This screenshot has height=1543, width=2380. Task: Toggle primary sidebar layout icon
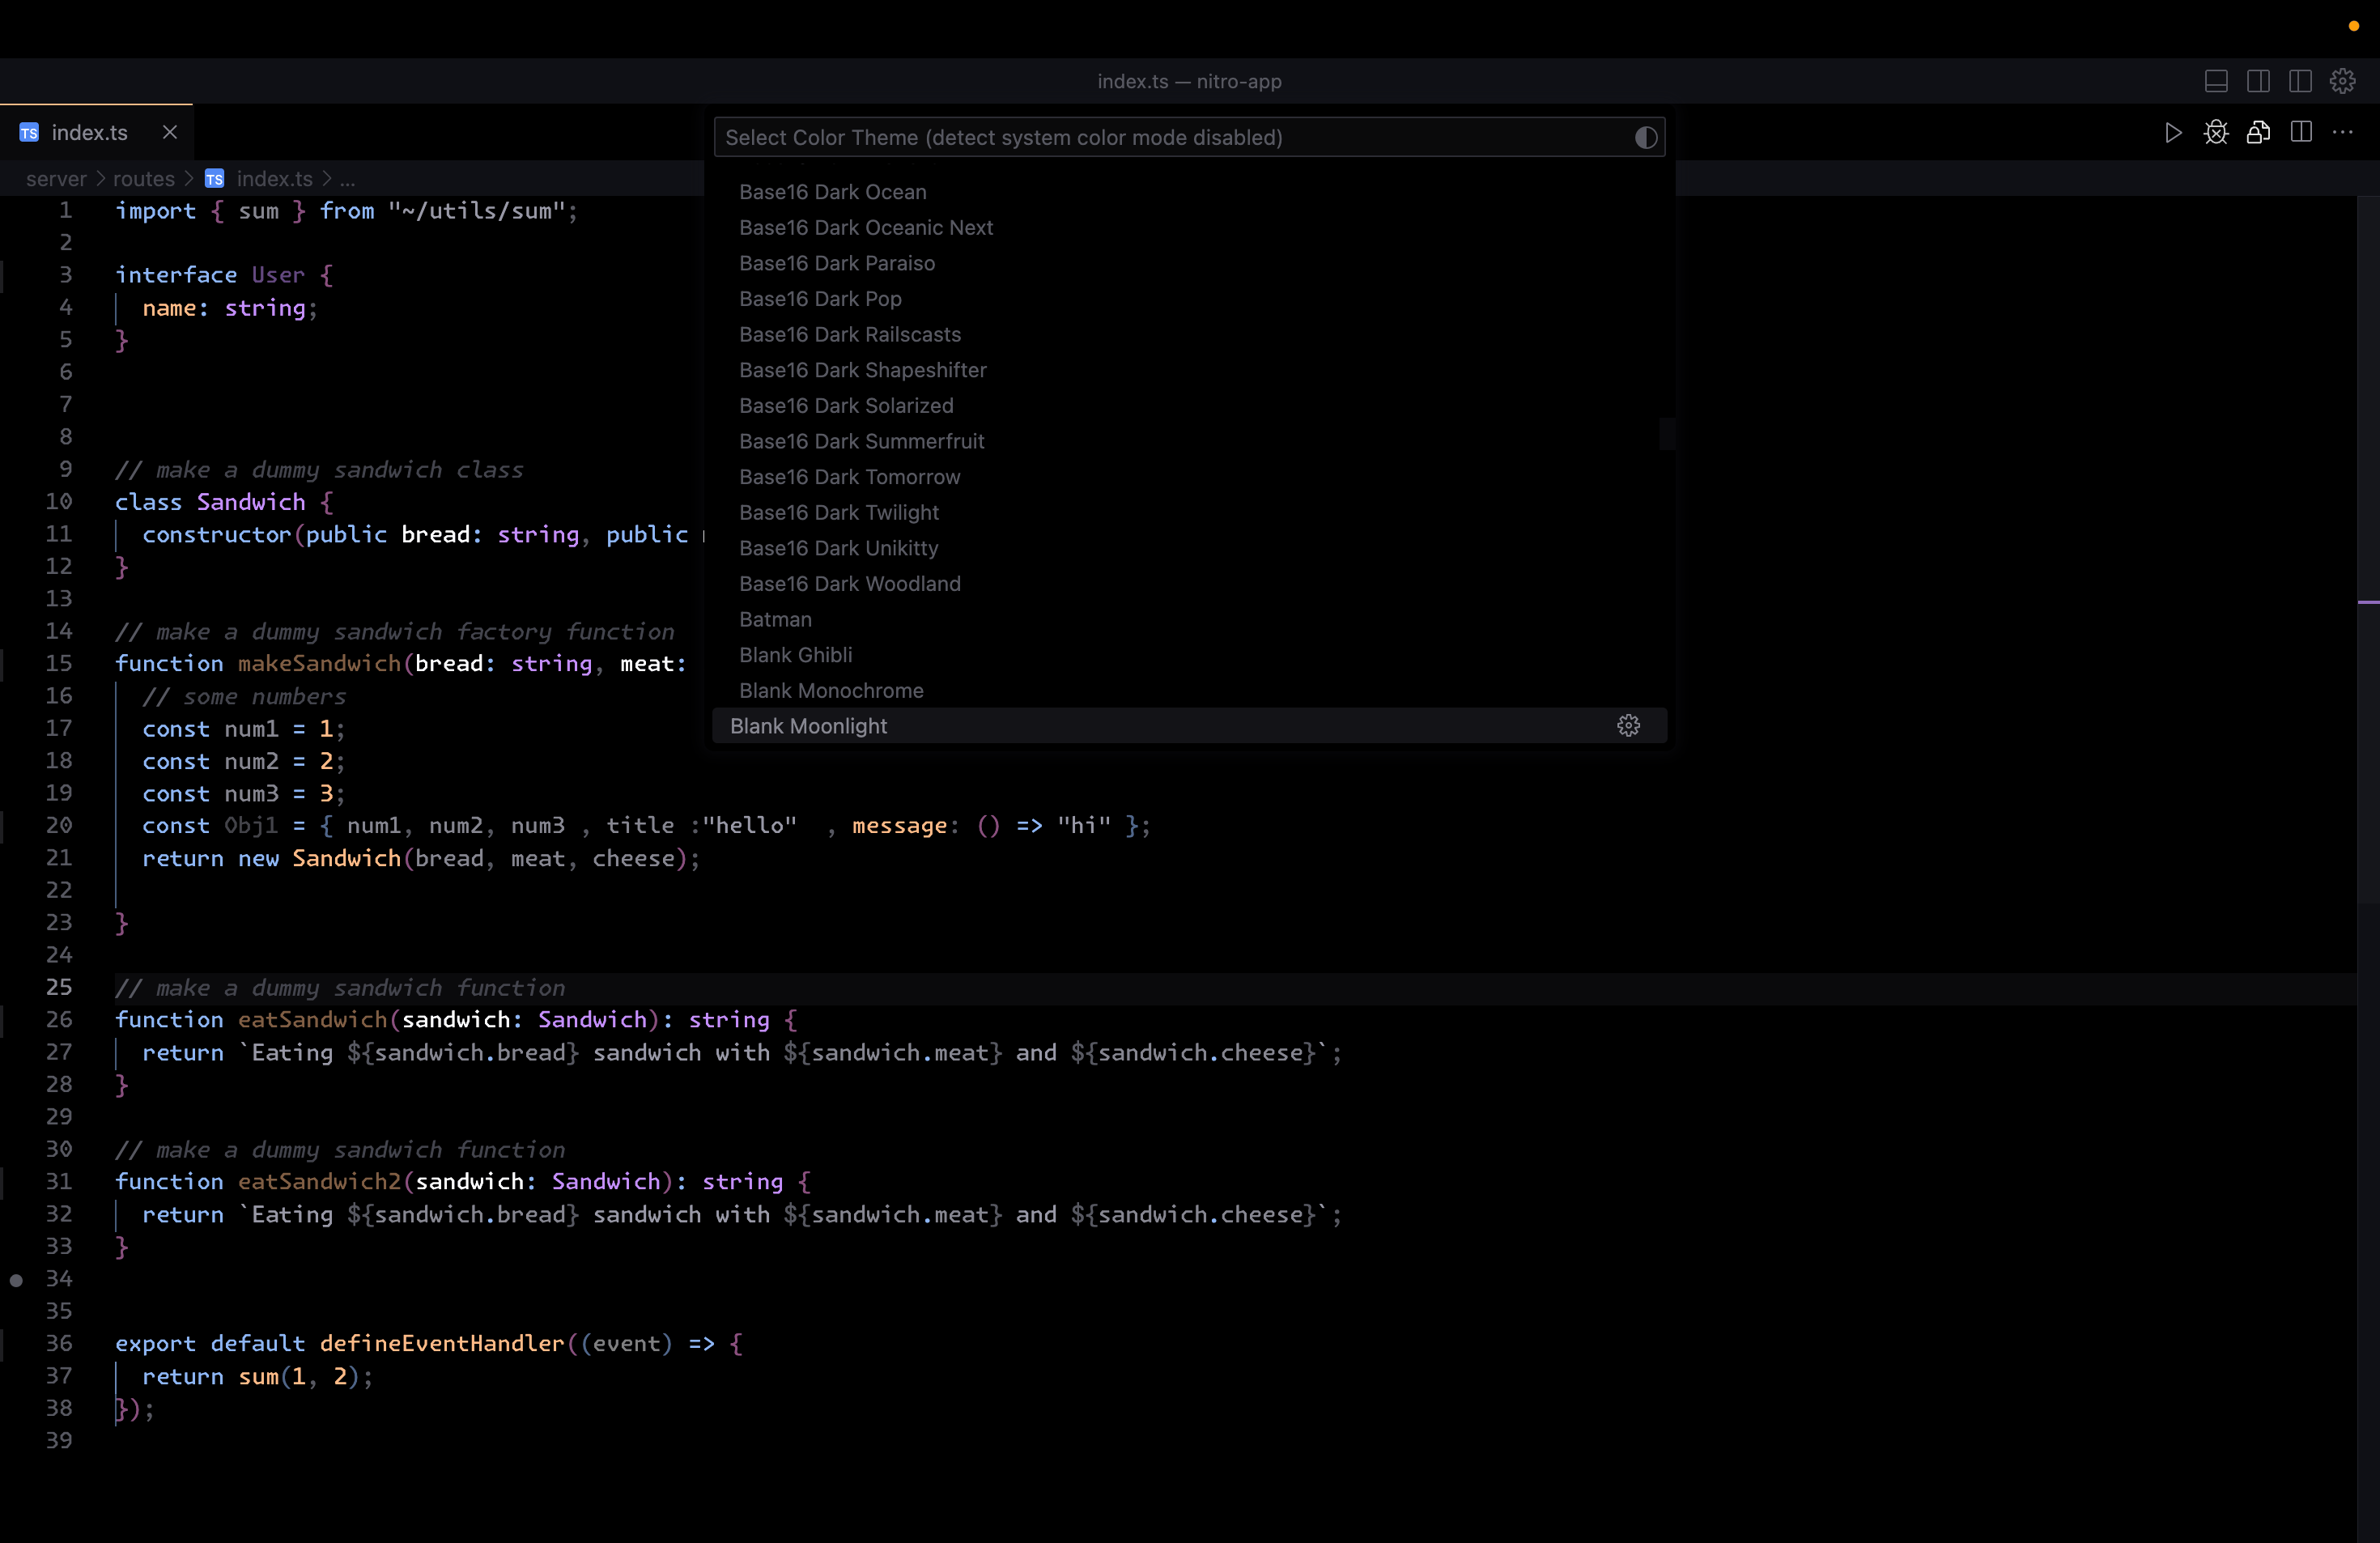click(2258, 81)
